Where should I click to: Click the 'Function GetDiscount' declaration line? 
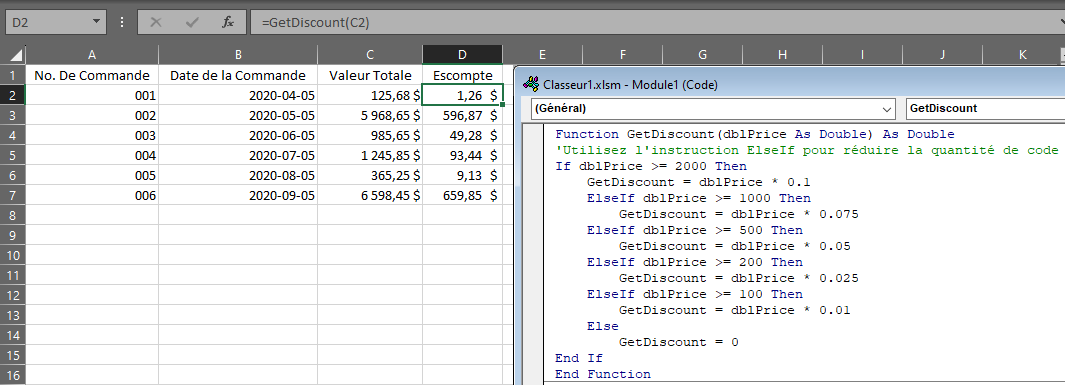coord(754,134)
